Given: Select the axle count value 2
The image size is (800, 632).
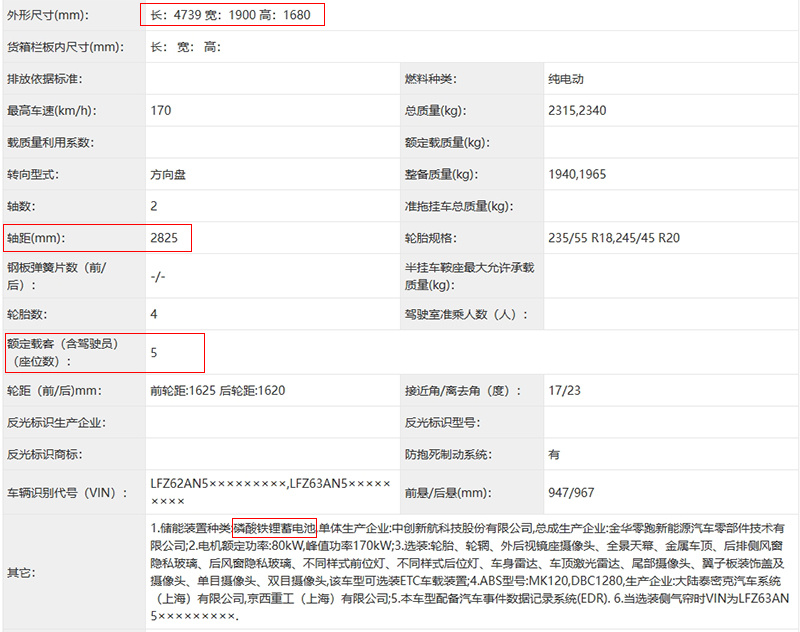Looking at the screenshot, I should pos(154,206).
